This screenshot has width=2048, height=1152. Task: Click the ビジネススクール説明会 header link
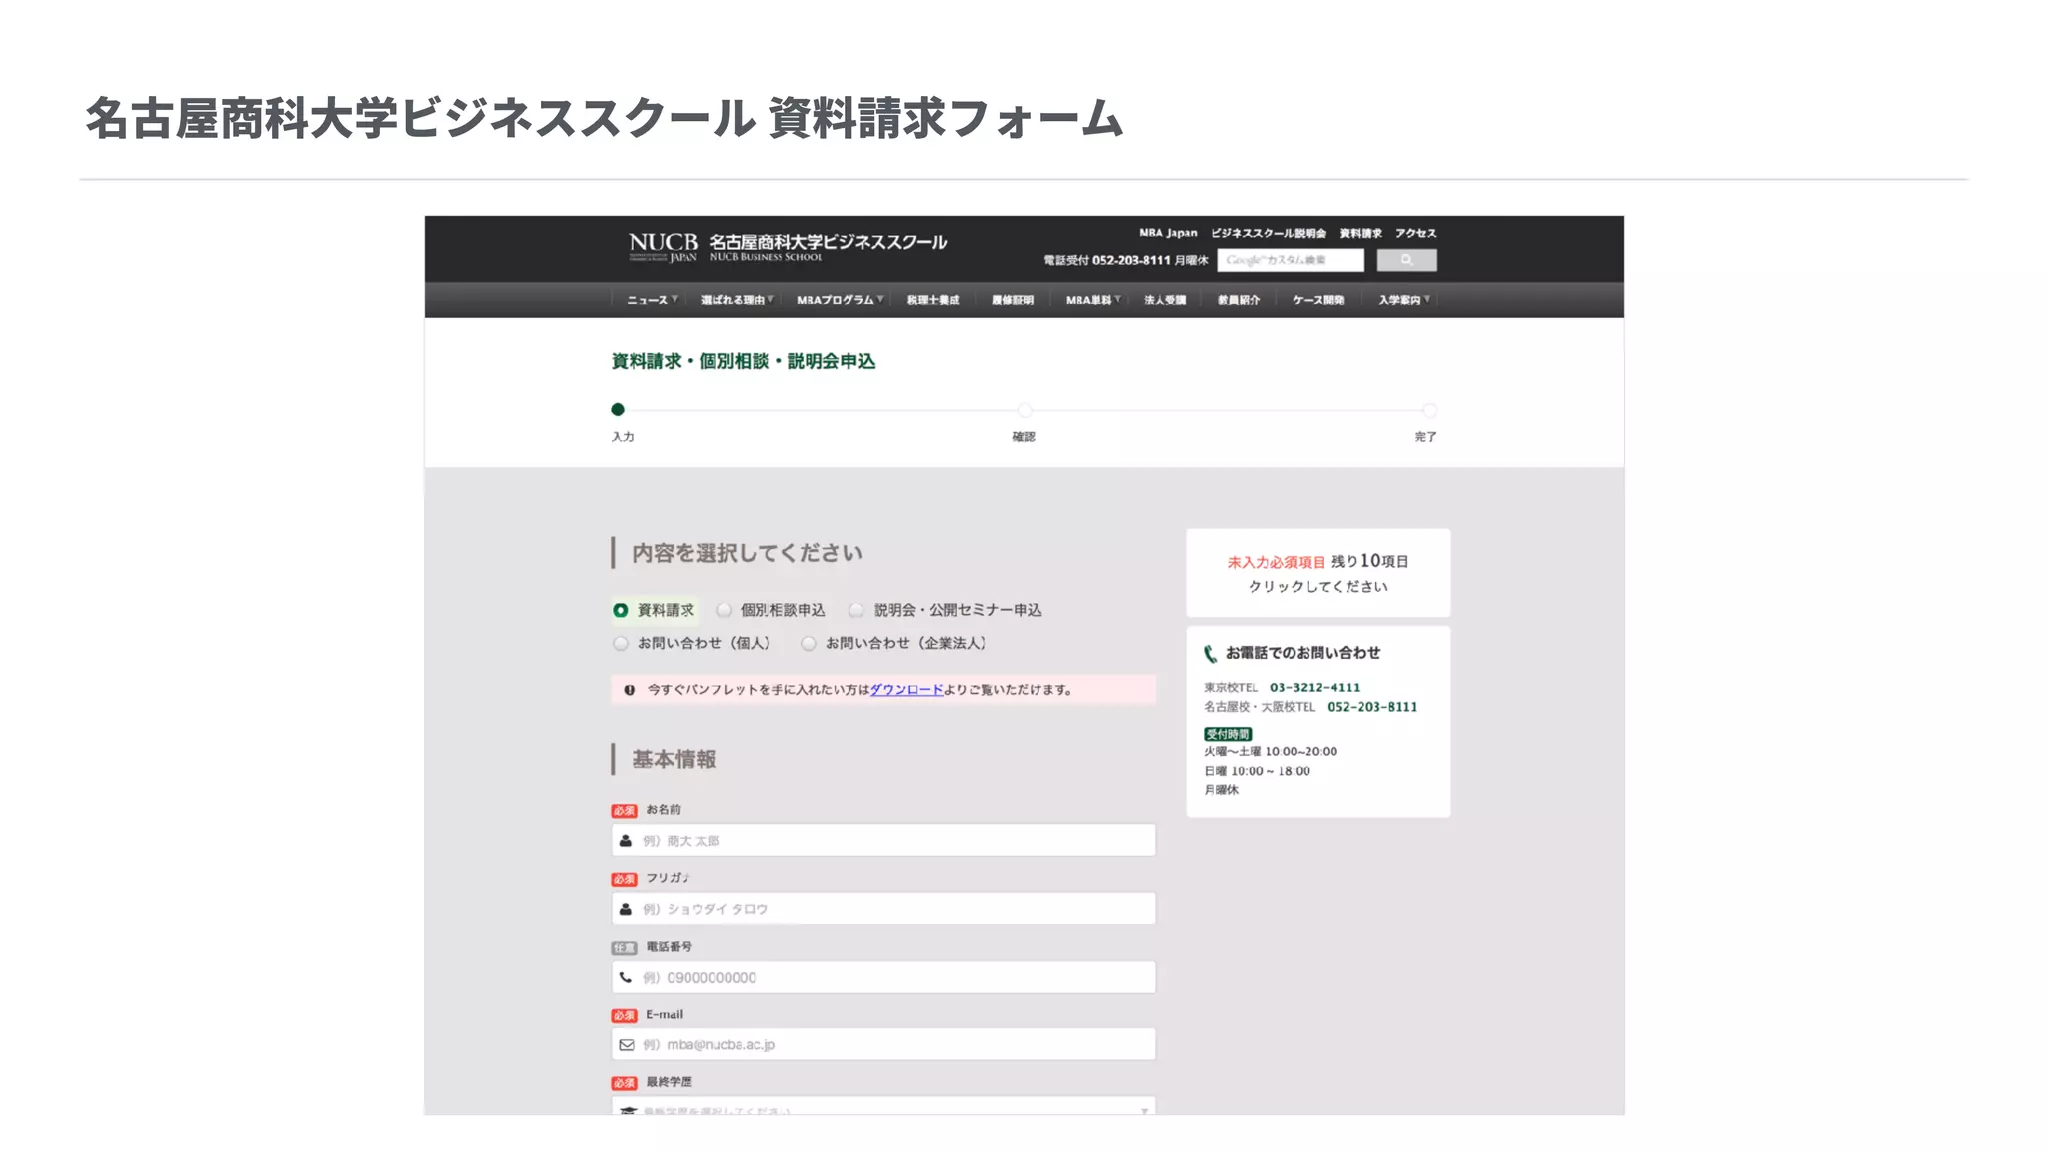[1268, 233]
